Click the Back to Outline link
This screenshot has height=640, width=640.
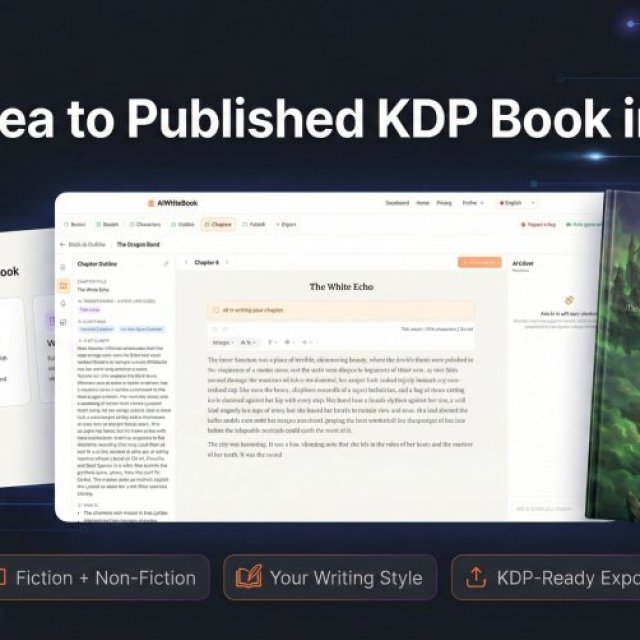(x=87, y=244)
